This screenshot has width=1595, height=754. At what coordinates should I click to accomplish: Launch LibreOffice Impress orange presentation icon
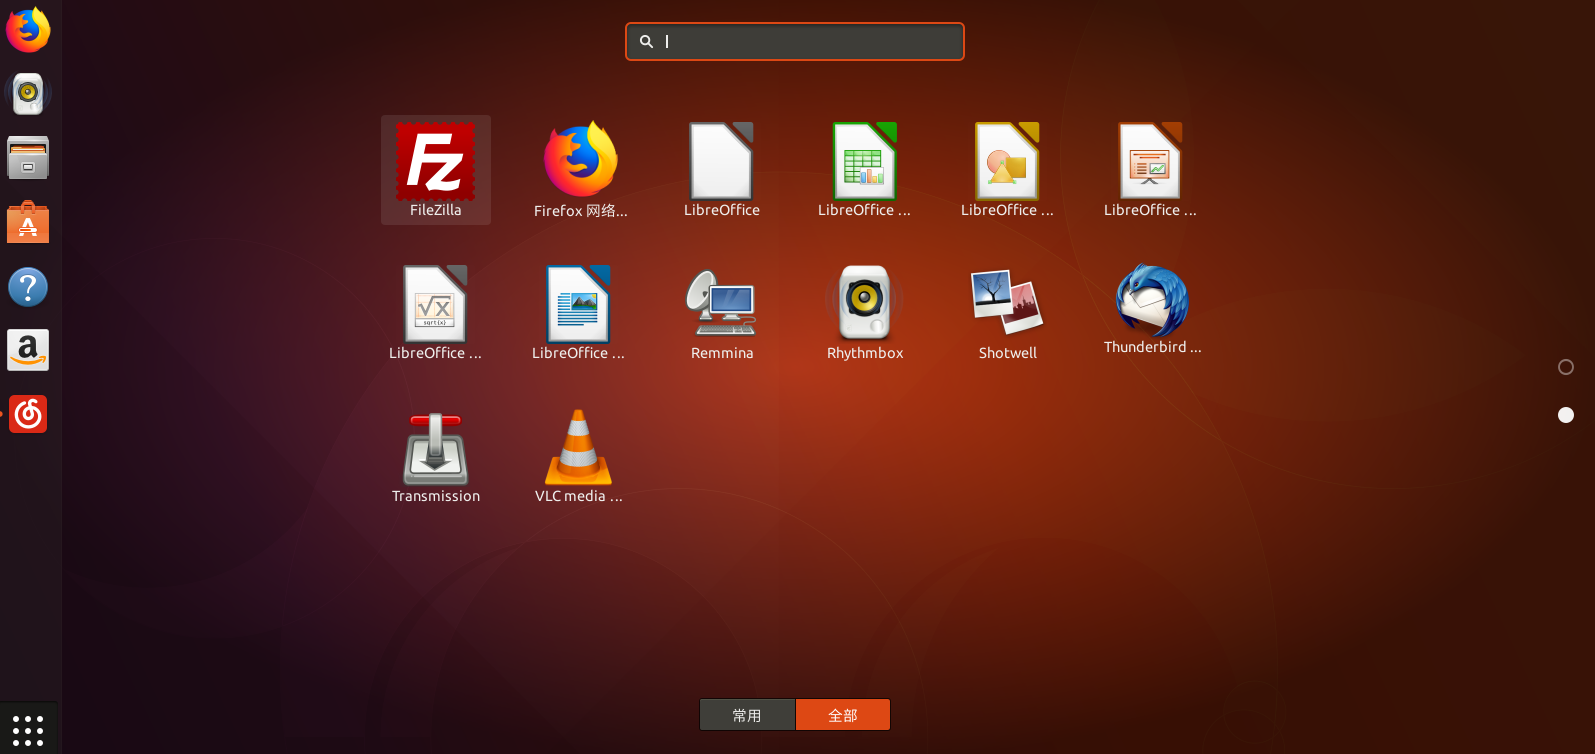pos(1151,170)
